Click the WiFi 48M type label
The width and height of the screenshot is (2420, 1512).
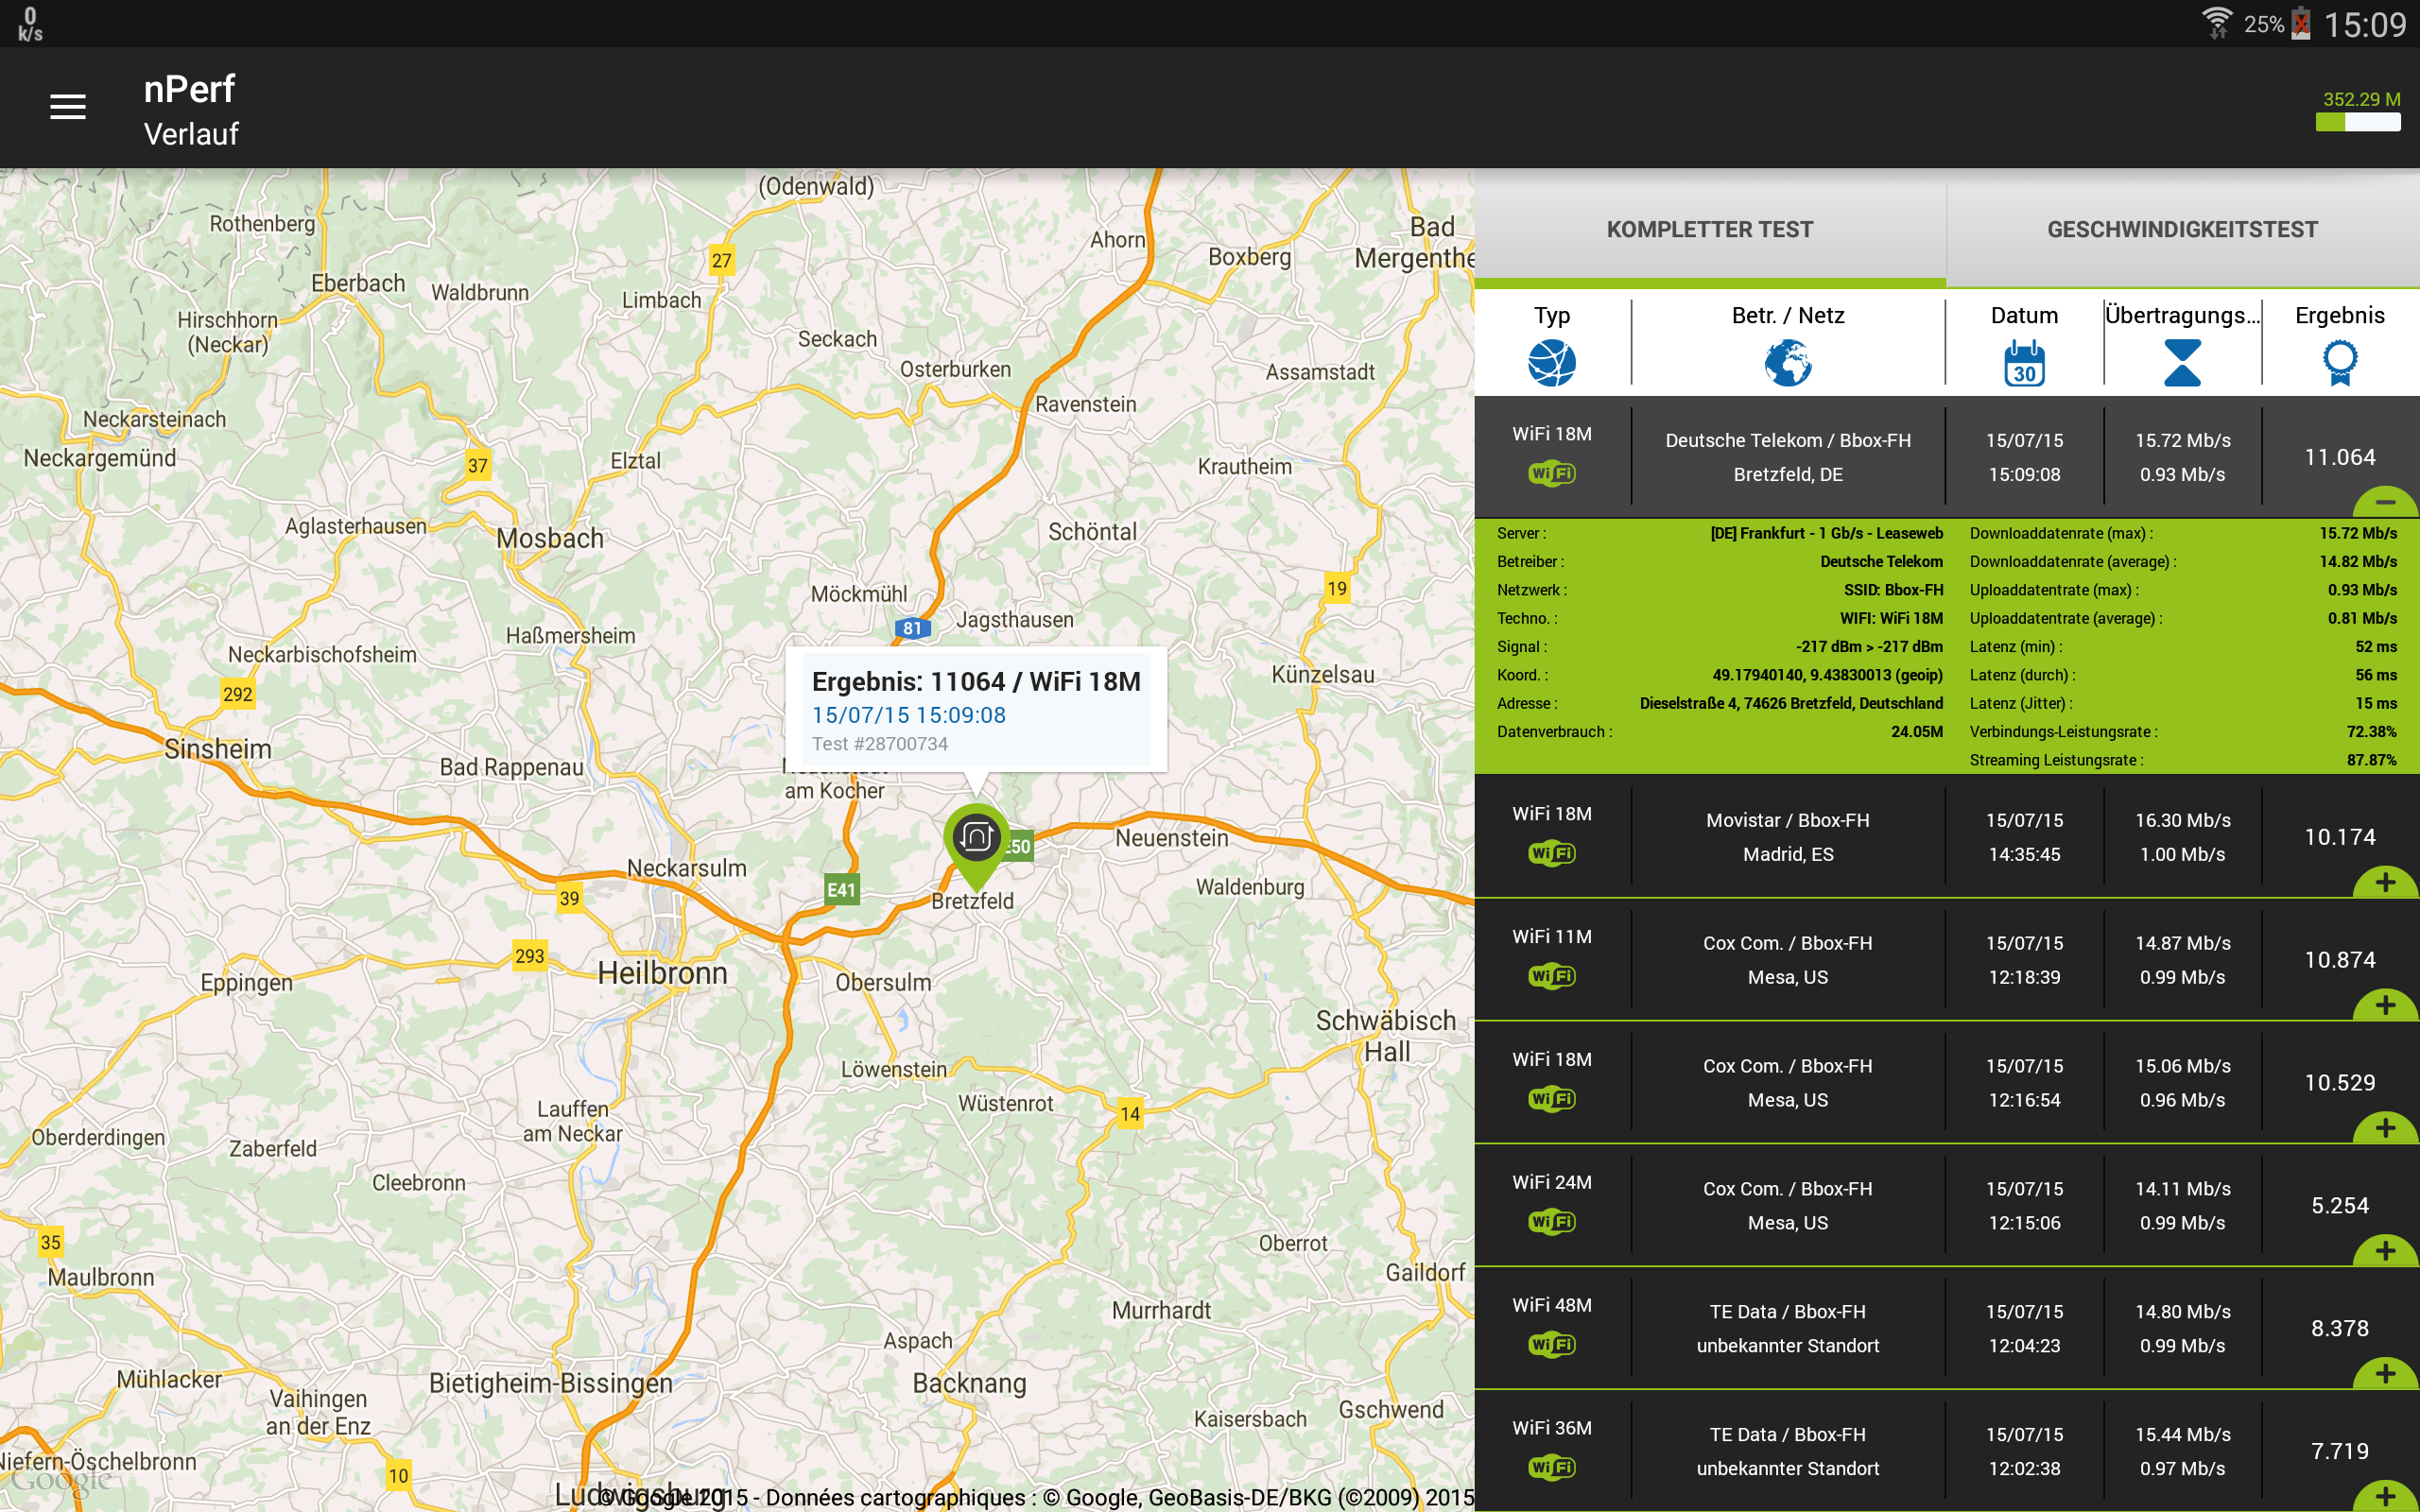[1552, 1306]
